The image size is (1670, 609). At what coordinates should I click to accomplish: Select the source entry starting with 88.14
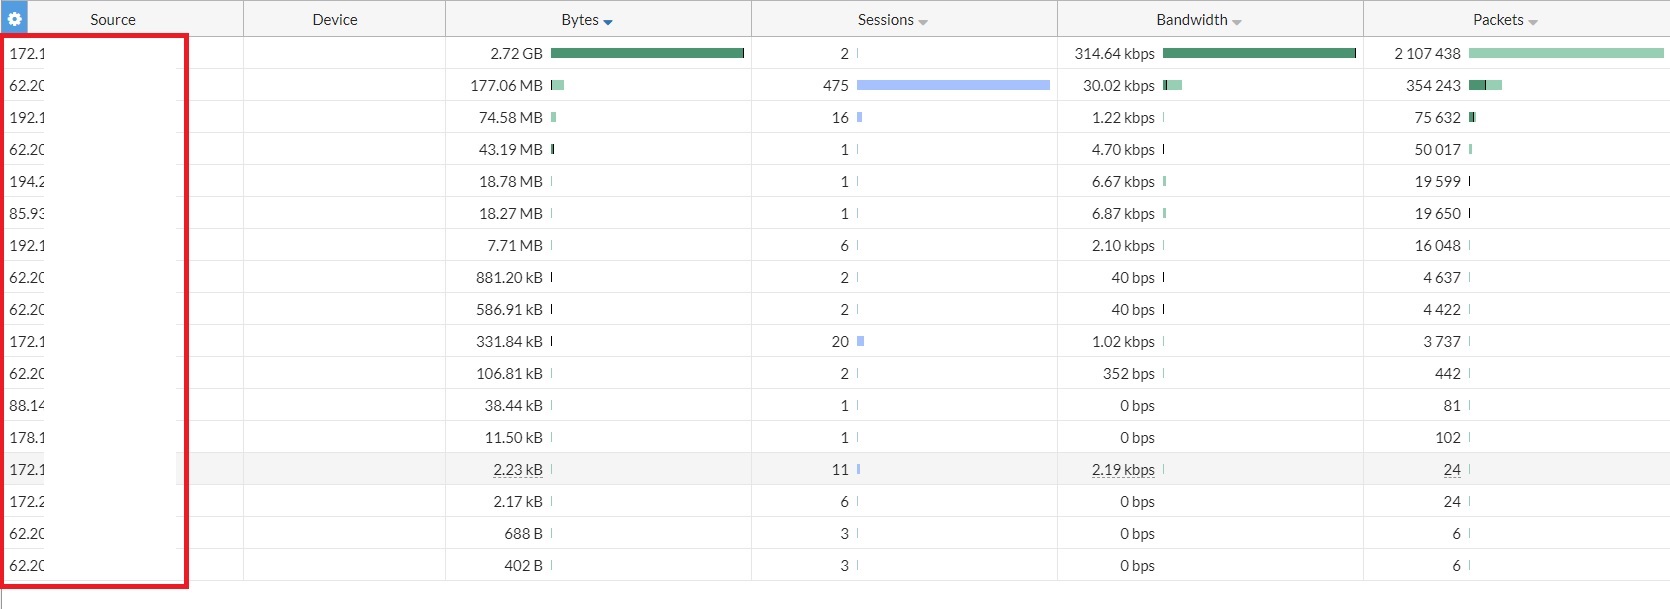pyautogui.click(x=27, y=405)
